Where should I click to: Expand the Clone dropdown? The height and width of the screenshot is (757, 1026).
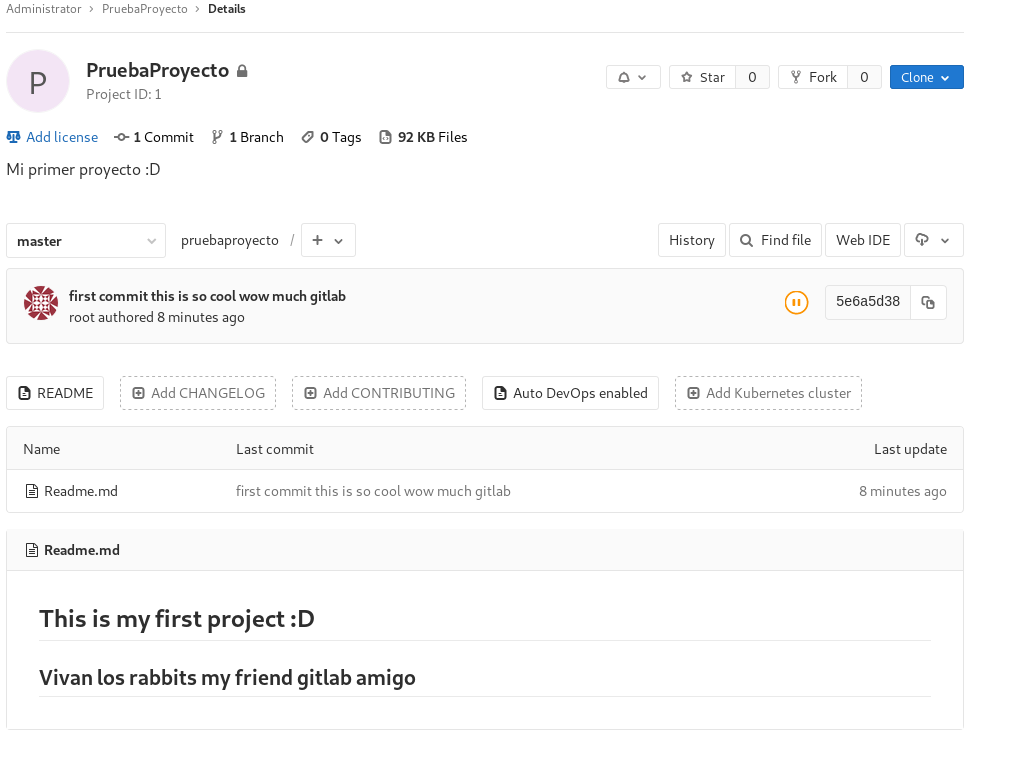tap(926, 77)
